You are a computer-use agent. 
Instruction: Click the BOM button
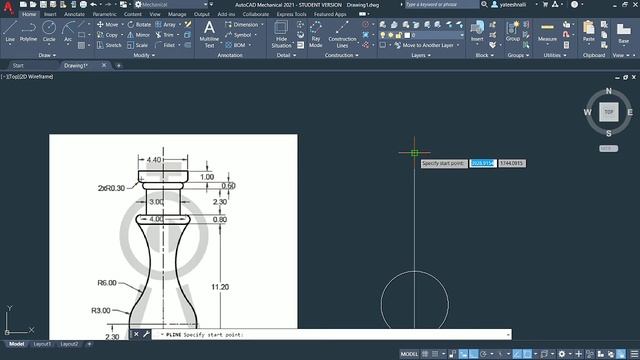click(235, 45)
